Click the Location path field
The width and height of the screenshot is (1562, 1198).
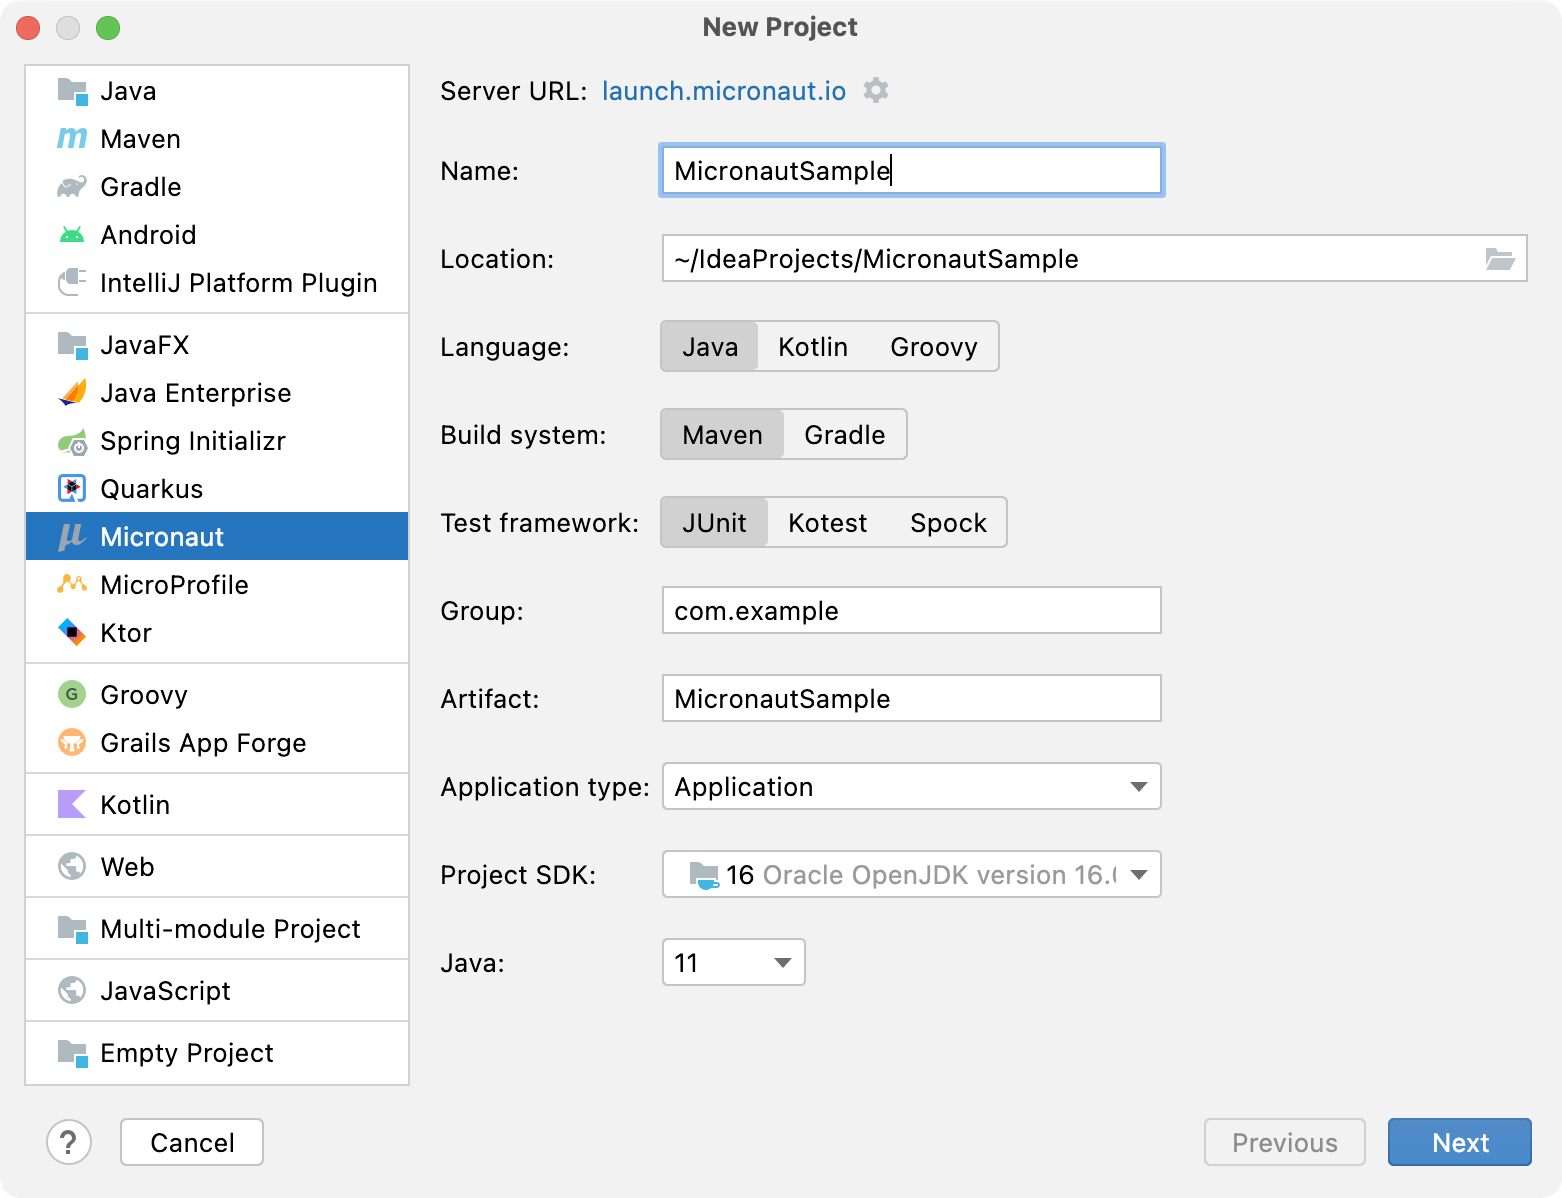1094,259
